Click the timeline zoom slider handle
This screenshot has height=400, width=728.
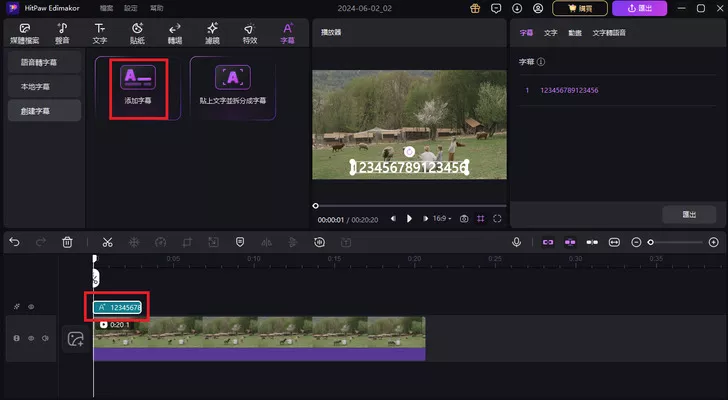[650, 242]
